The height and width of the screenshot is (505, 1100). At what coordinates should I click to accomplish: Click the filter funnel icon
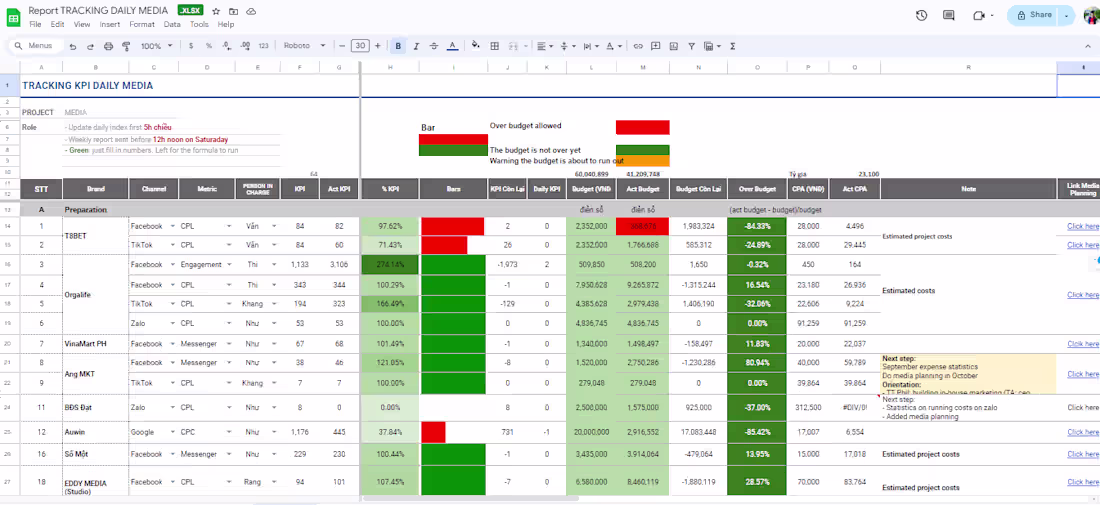[690, 46]
